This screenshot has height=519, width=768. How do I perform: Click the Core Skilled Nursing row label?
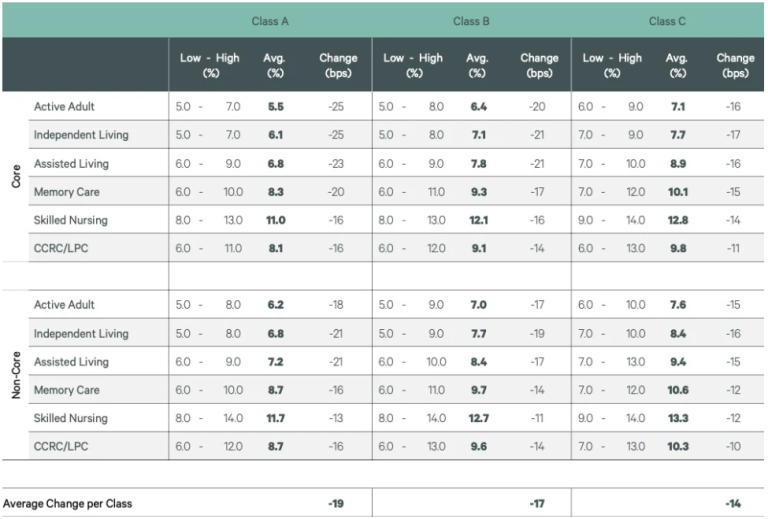click(70, 220)
